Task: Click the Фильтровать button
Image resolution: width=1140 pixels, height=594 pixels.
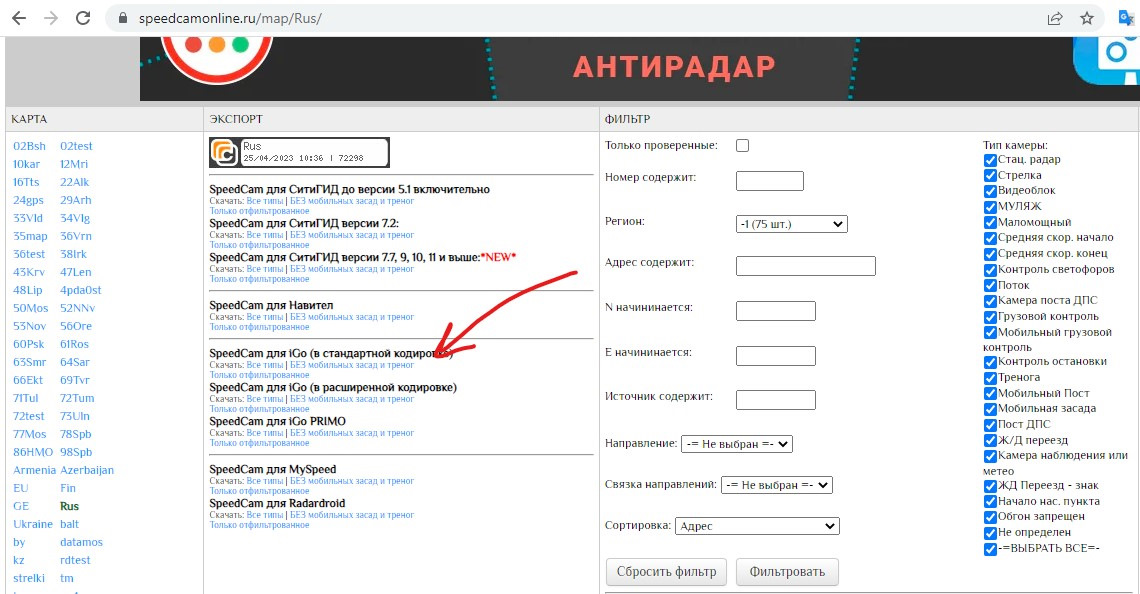Action: click(x=787, y=571)
